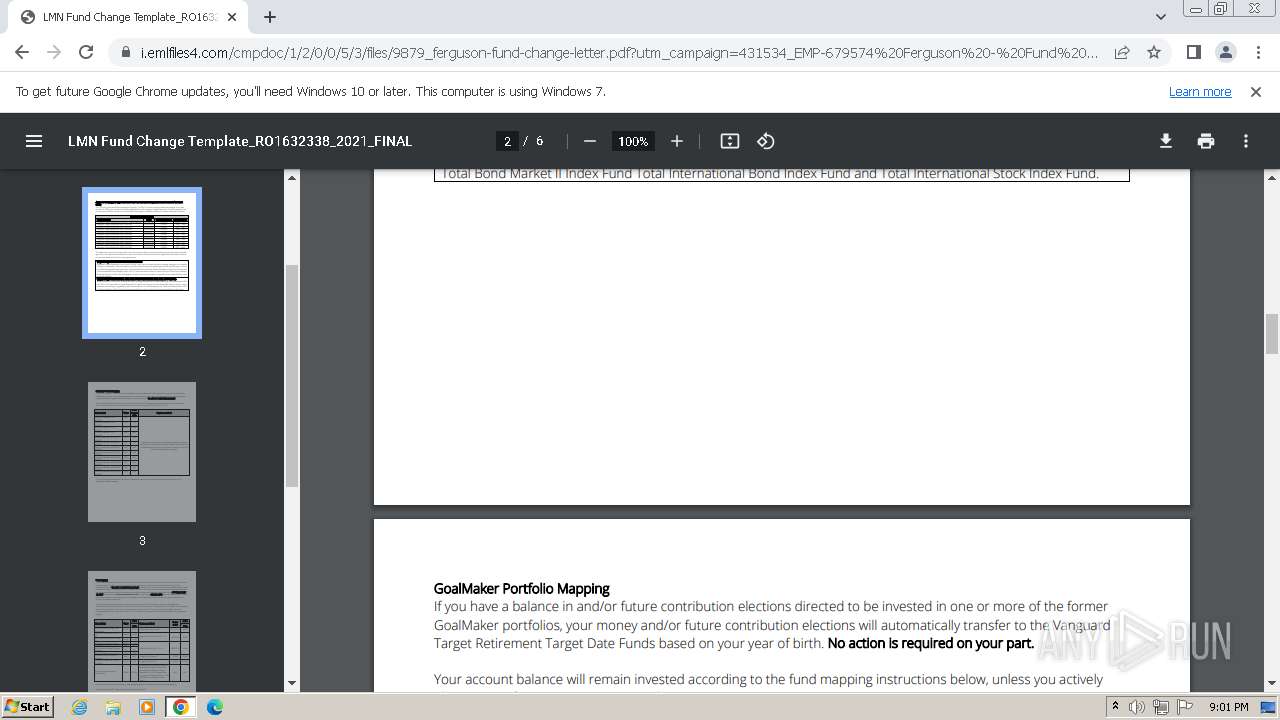The image size is (1280, 720).
Task: Click the document scrollbar down arrow
Action: [x=1272, y=684]
